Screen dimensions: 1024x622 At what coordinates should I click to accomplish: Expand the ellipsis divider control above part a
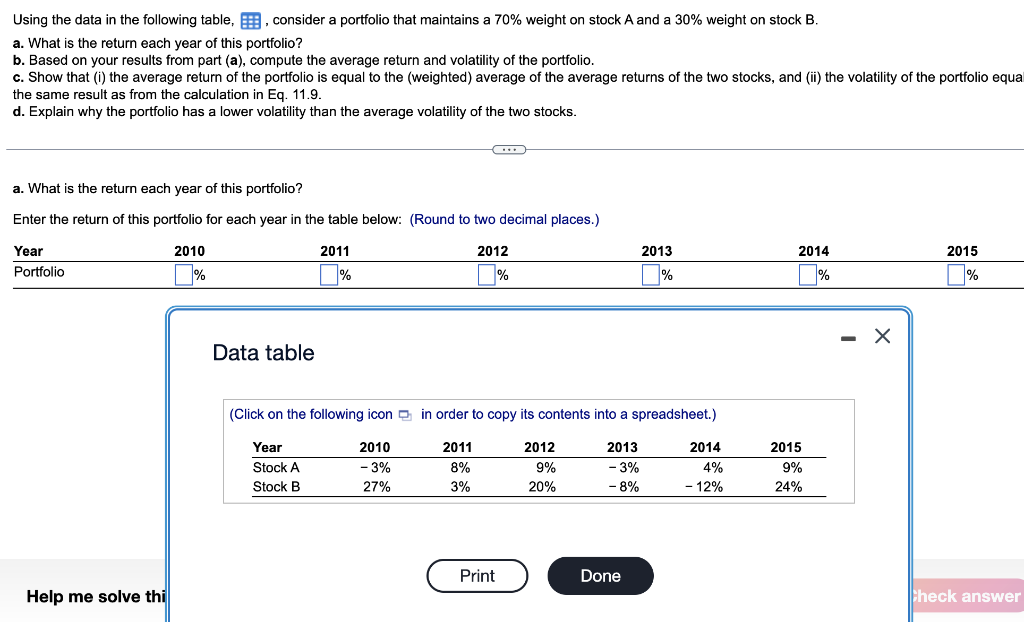[x=509, y=149]
